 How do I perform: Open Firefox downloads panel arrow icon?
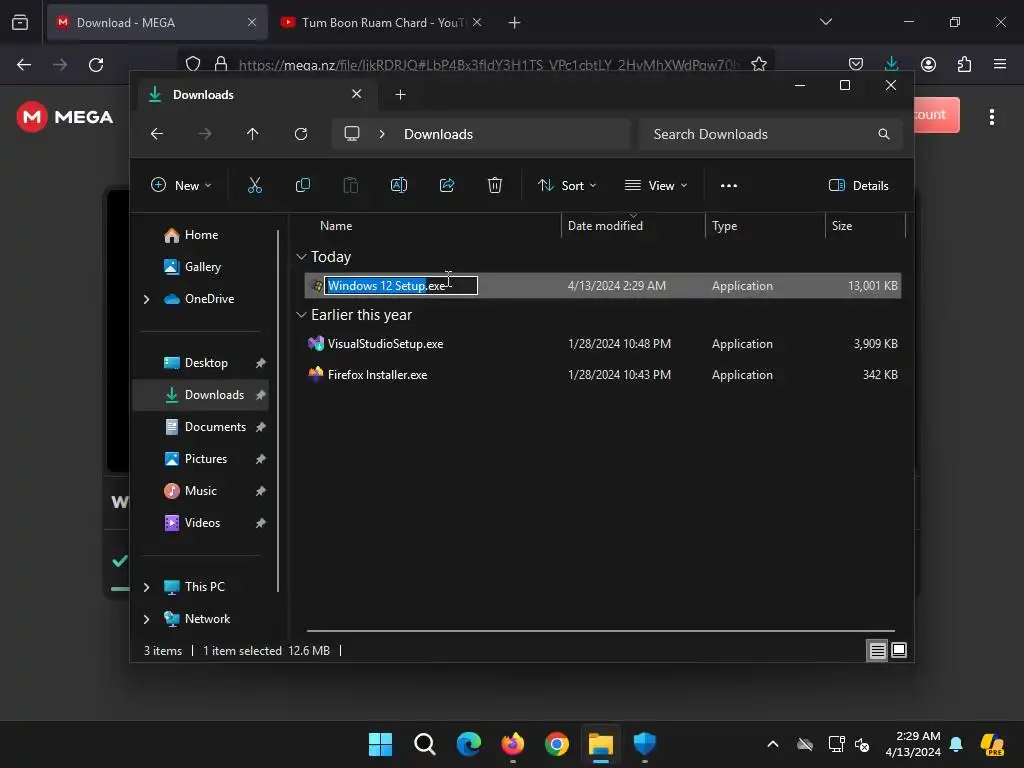pyautogui.click(x=891, y=64)
